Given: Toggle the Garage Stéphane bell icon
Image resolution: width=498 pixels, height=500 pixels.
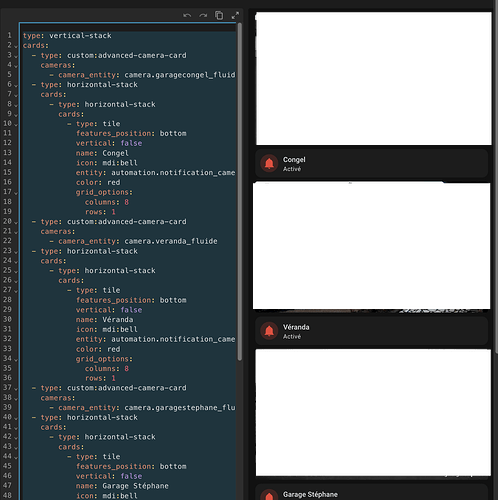Looking at the screenshot, I should [269, 495].
